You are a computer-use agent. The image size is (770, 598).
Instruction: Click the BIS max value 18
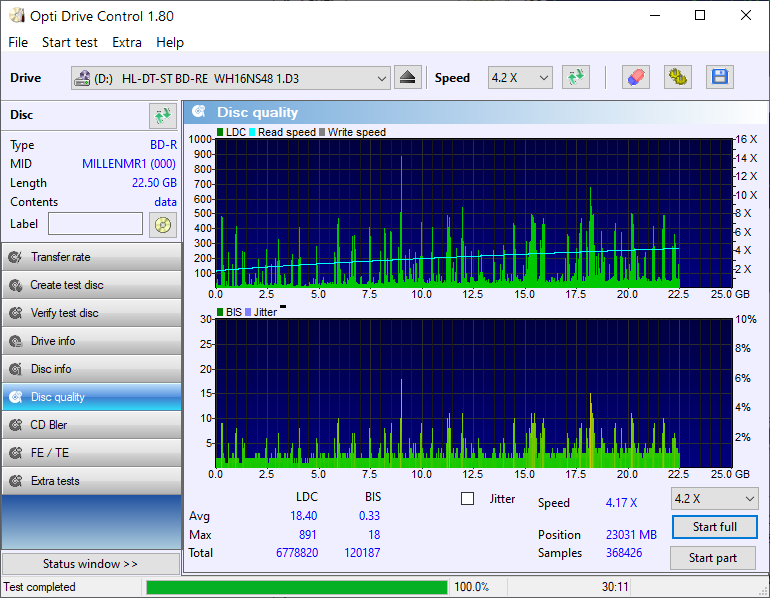pos(374,535)
